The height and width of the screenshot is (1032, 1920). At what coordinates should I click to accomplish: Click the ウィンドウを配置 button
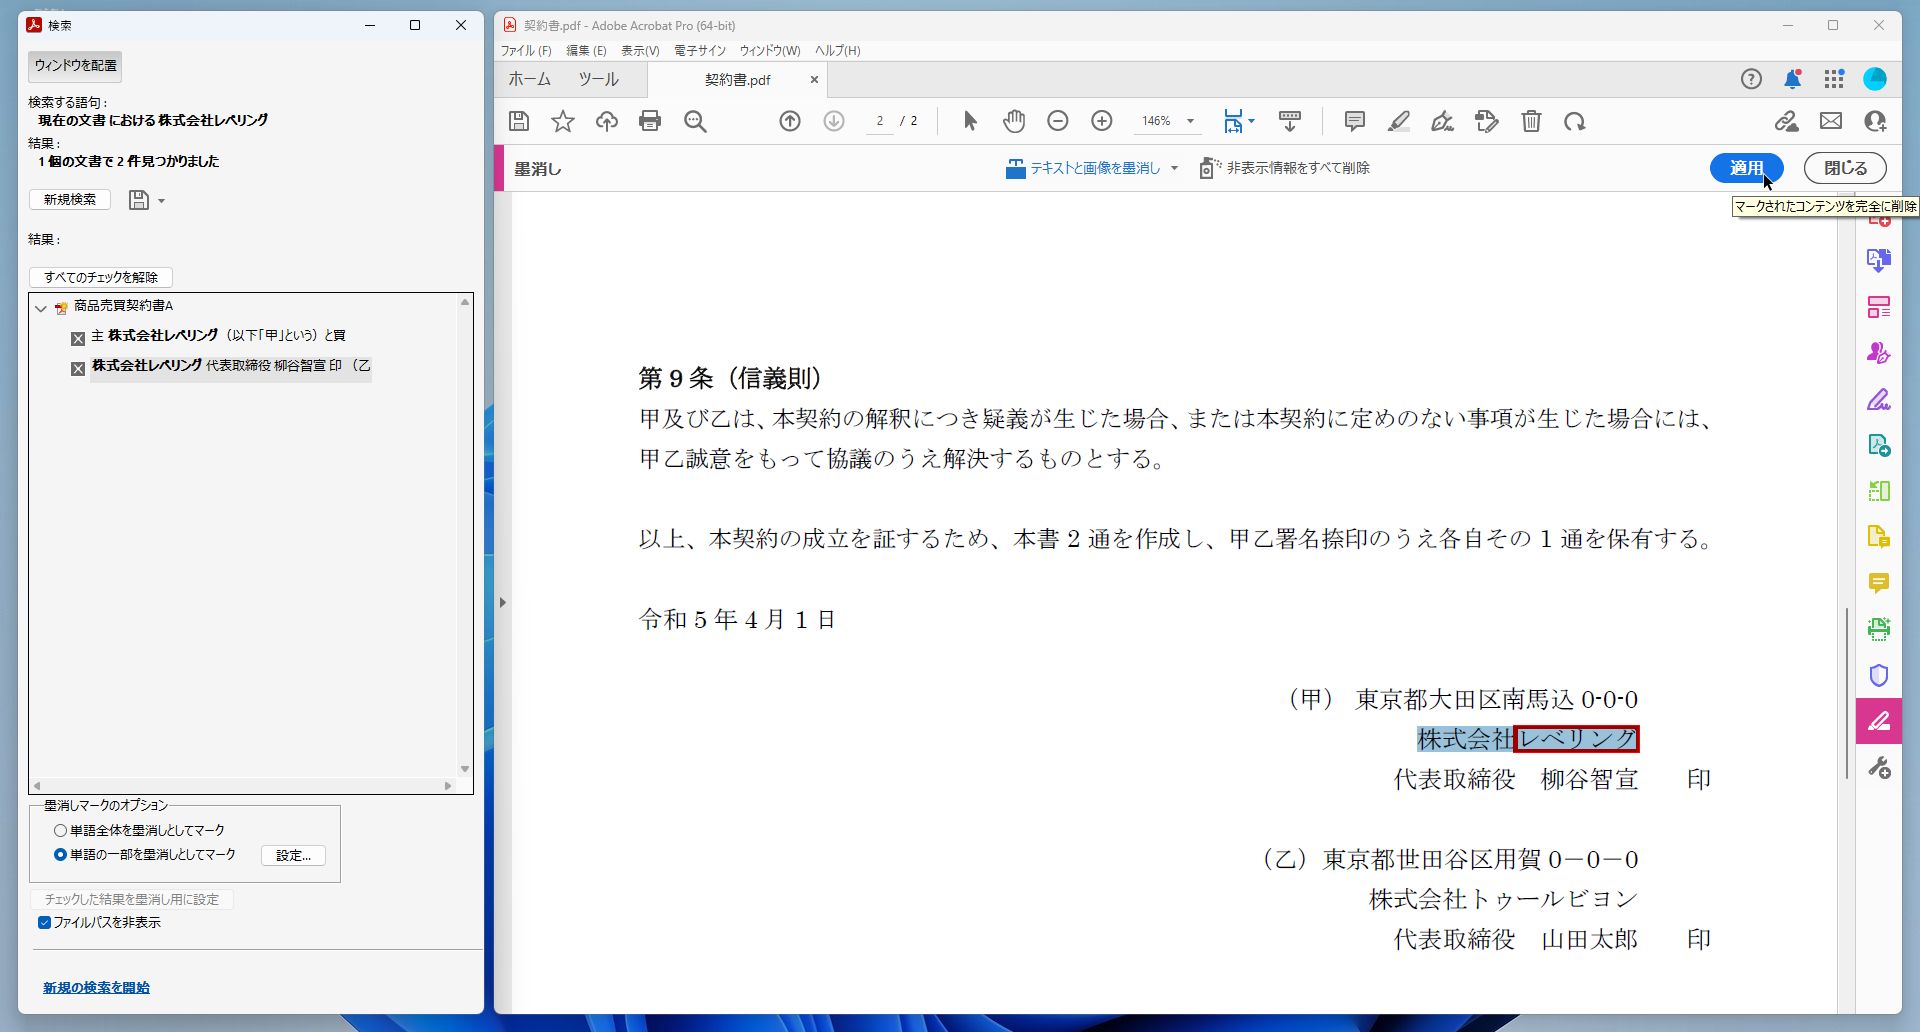pyautogui.click(x=75, y=65)
